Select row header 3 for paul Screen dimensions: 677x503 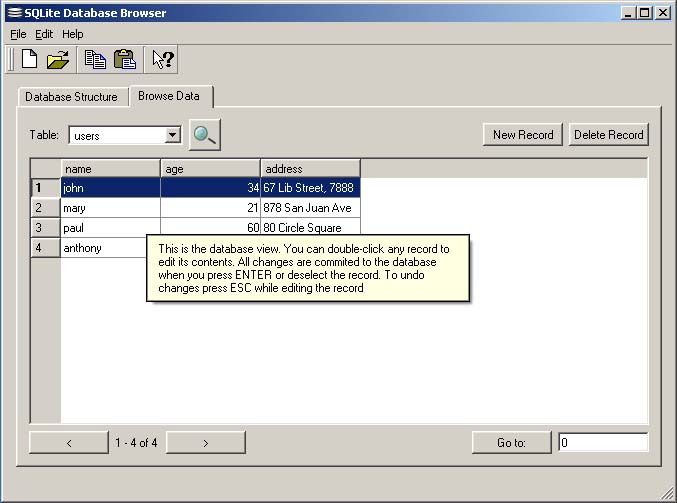coord(45,228)
